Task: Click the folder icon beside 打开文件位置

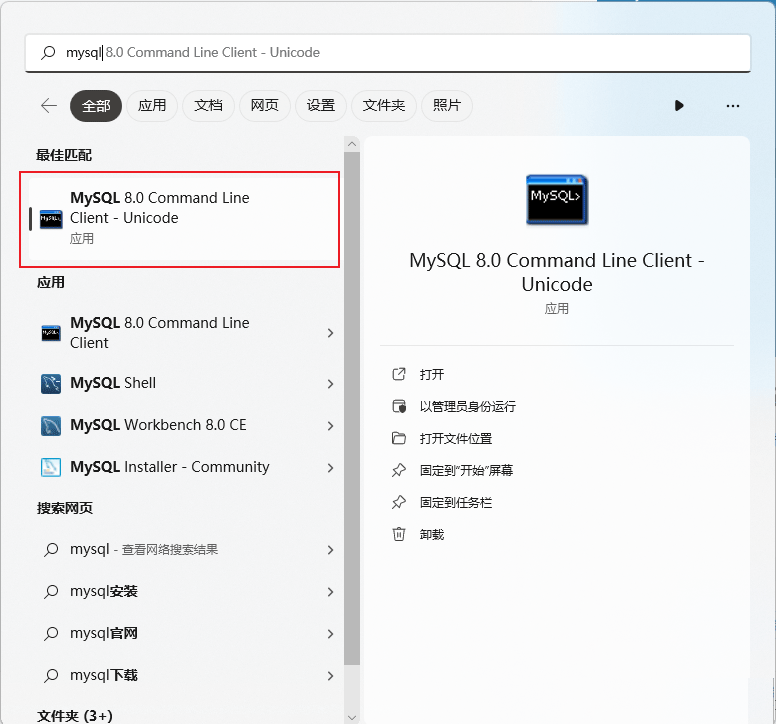Action: [399, 438]
